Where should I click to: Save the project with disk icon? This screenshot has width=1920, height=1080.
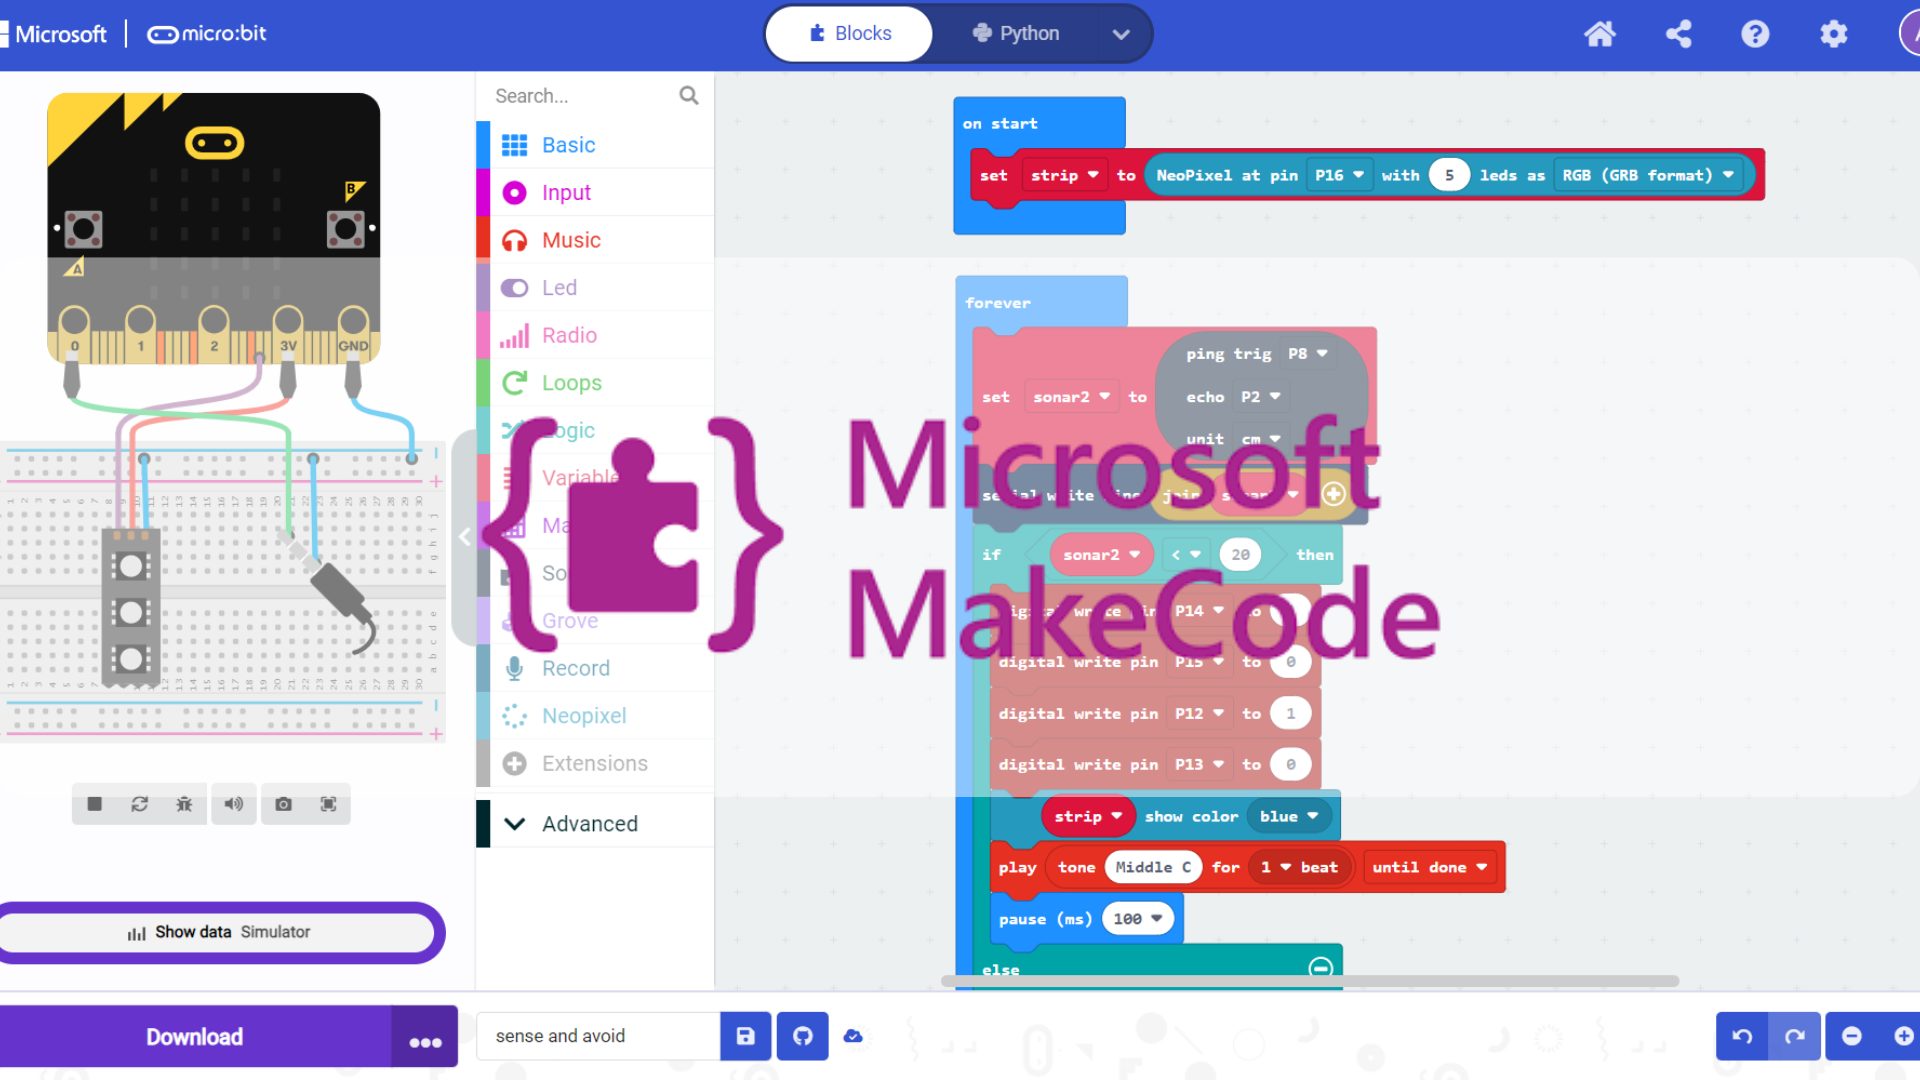point(746,1036)
